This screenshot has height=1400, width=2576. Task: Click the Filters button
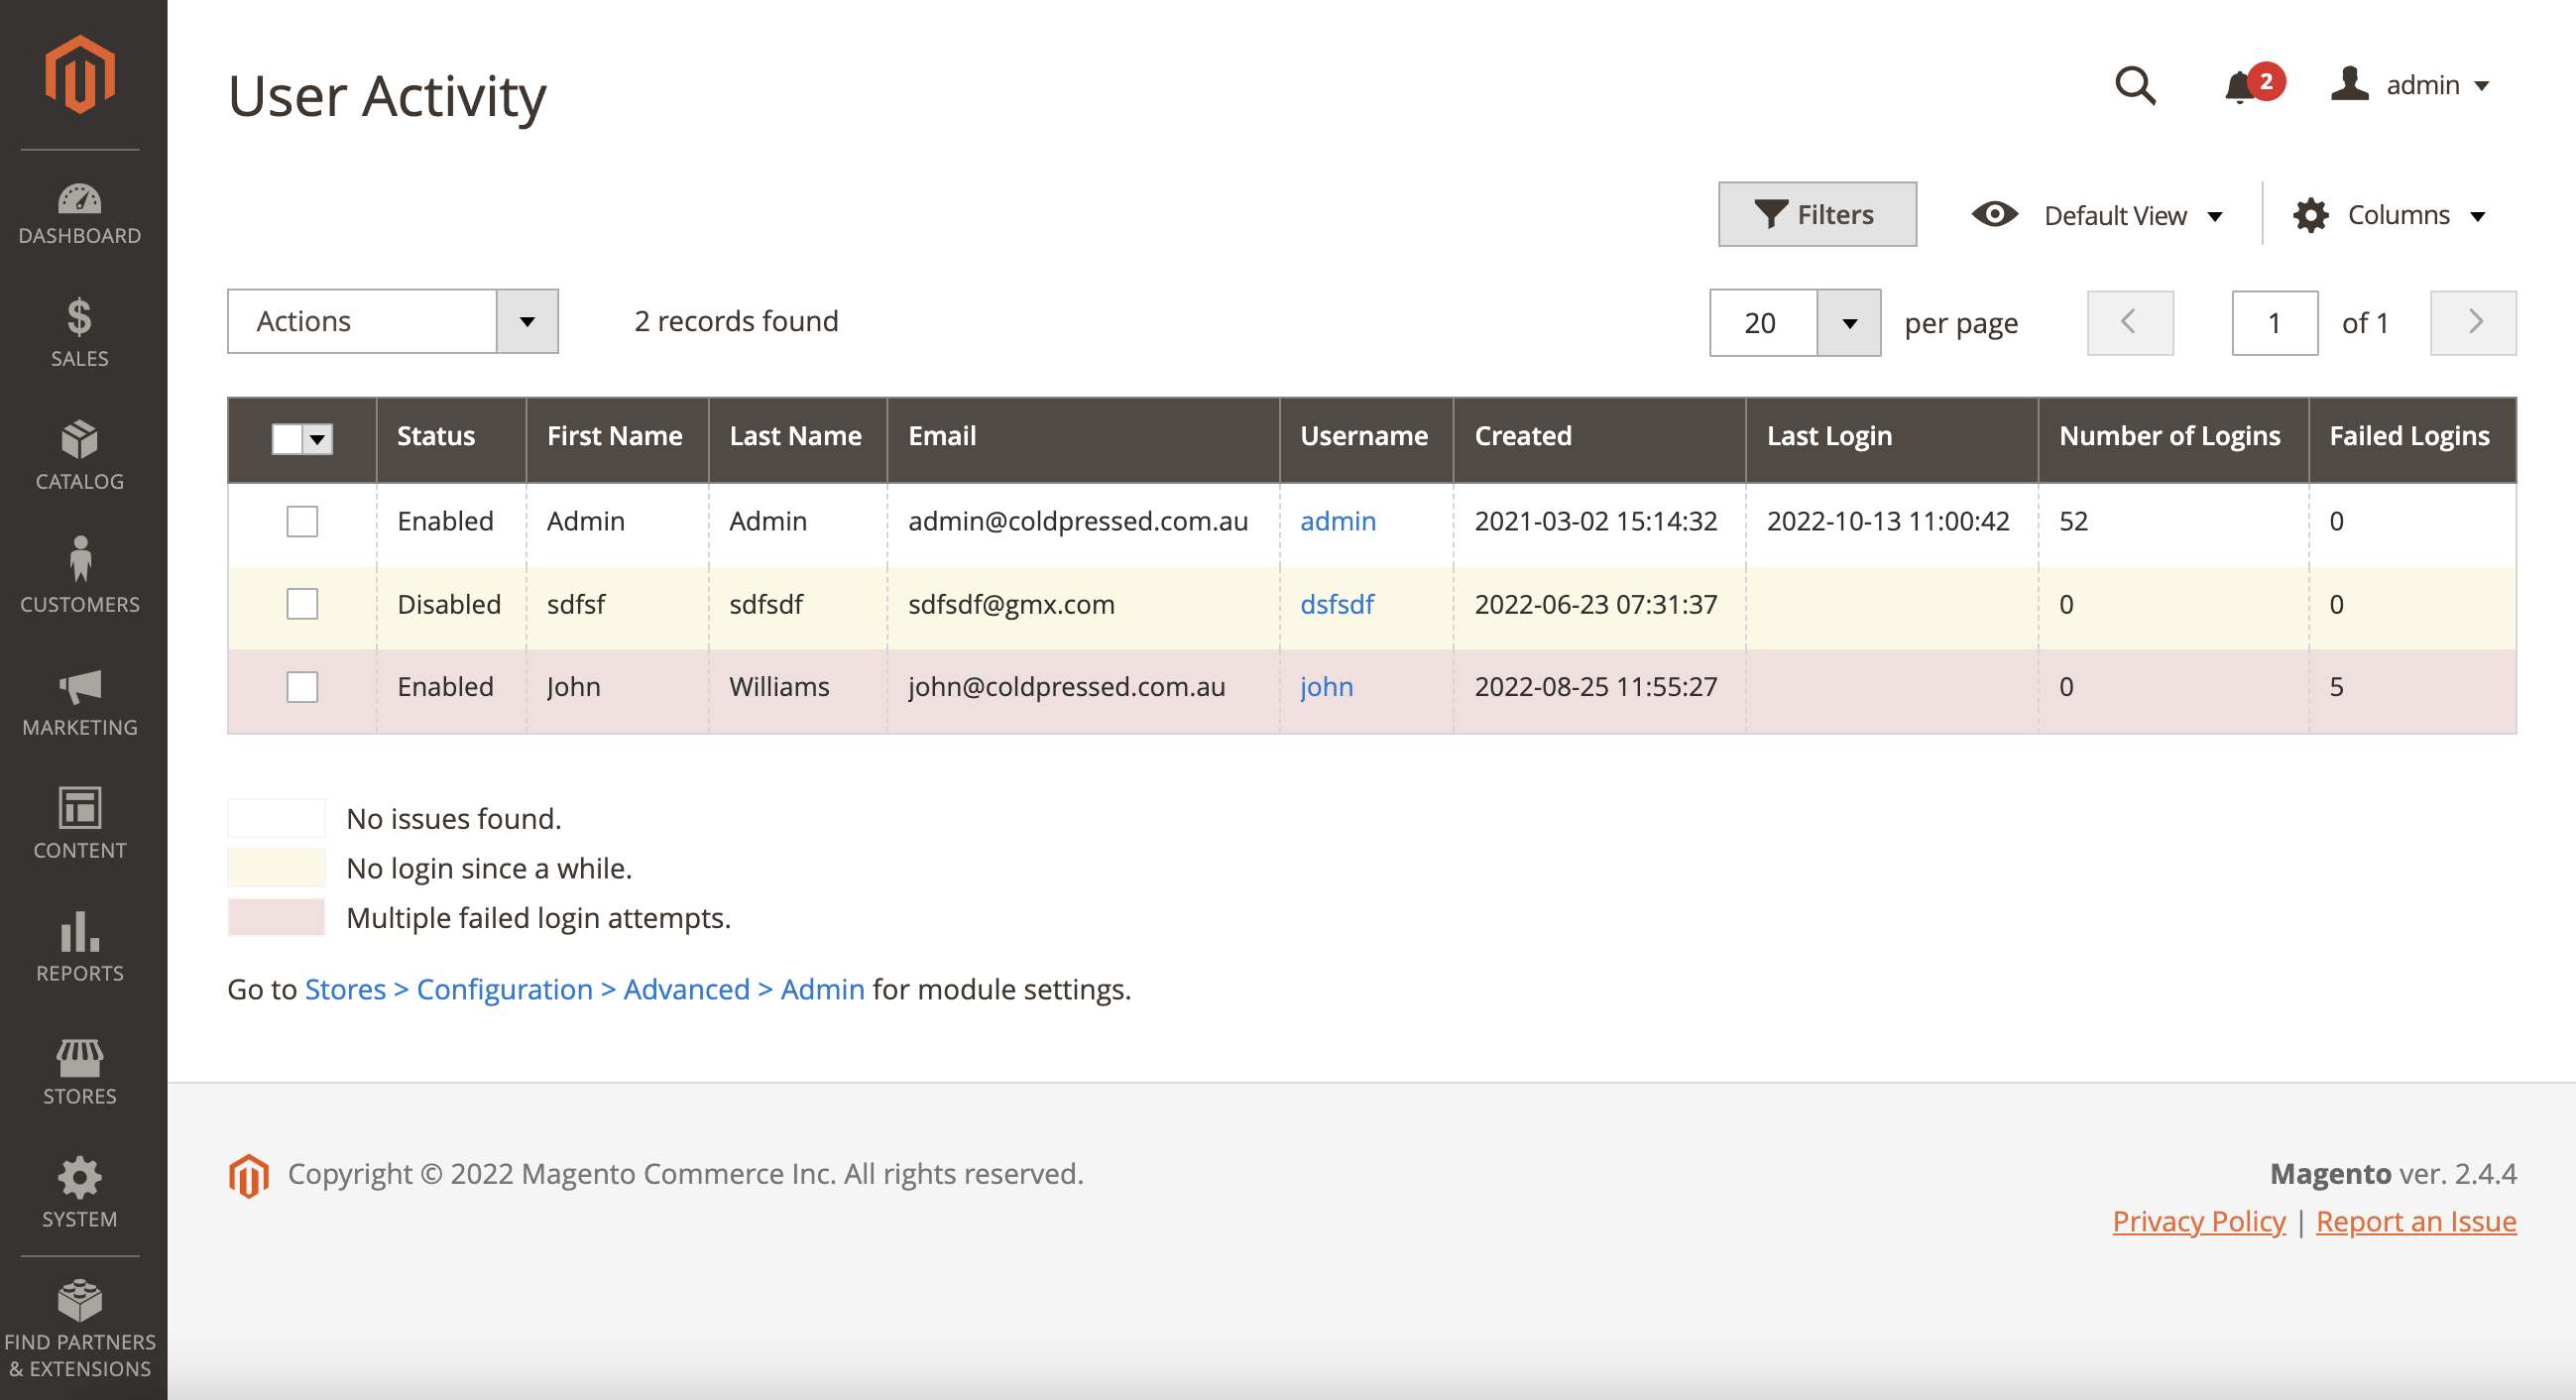(1816, 214)
